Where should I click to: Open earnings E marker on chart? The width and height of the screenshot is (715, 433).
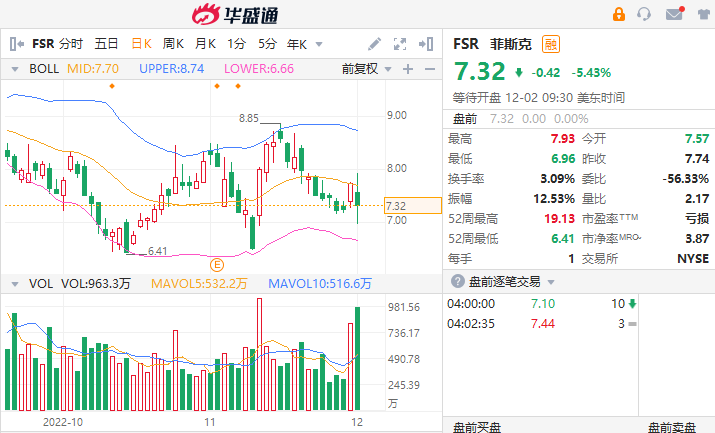[217, 265]
